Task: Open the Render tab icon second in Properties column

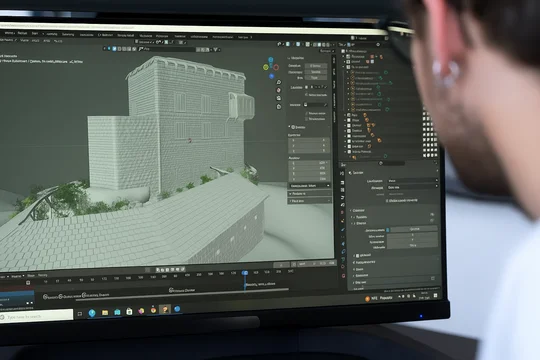Action: pos(342,182)
